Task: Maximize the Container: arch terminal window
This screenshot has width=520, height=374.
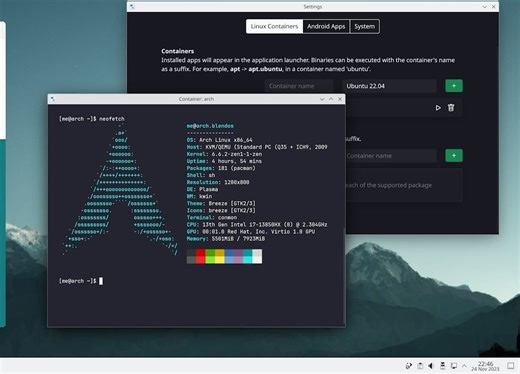Action: (331, 99)
